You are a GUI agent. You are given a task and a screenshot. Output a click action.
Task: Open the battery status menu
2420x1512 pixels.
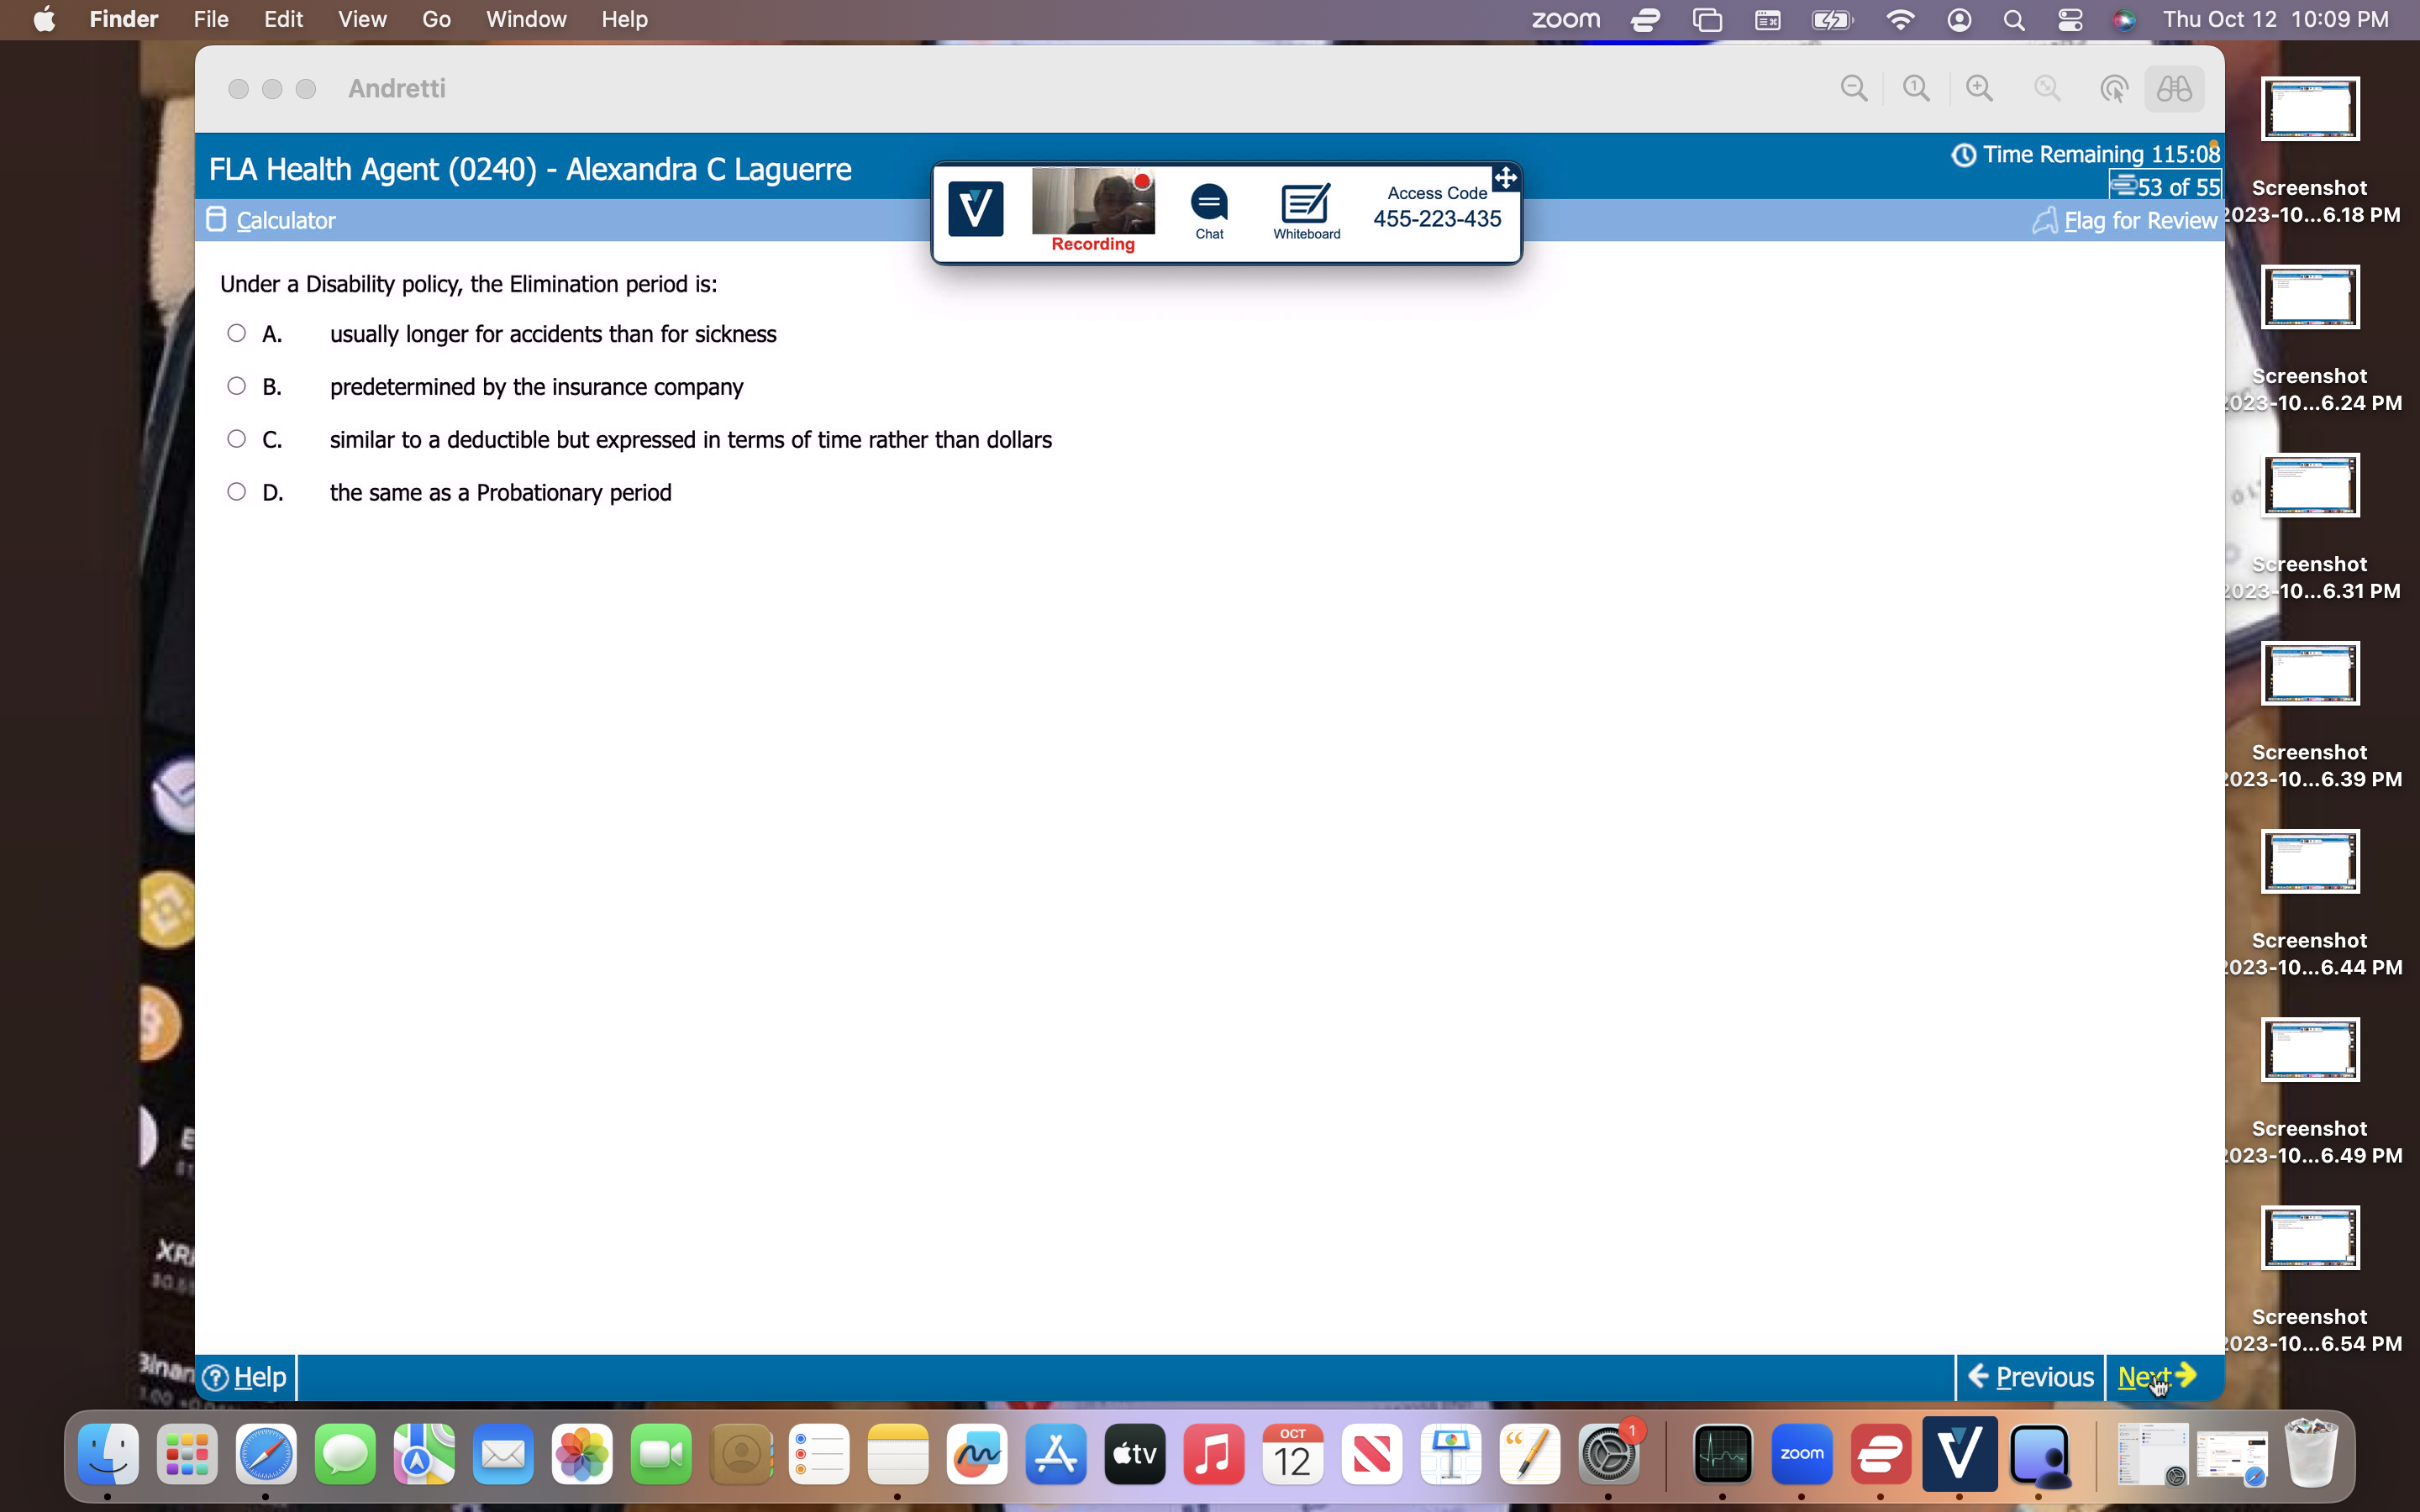[1833, 19]
